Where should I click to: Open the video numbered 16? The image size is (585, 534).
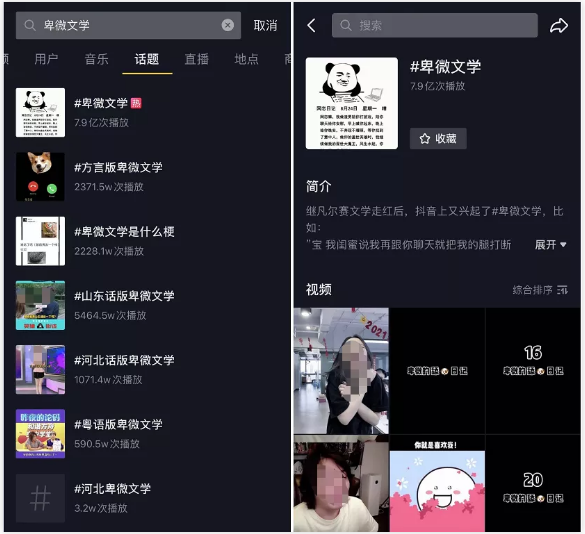coord(533,371)
